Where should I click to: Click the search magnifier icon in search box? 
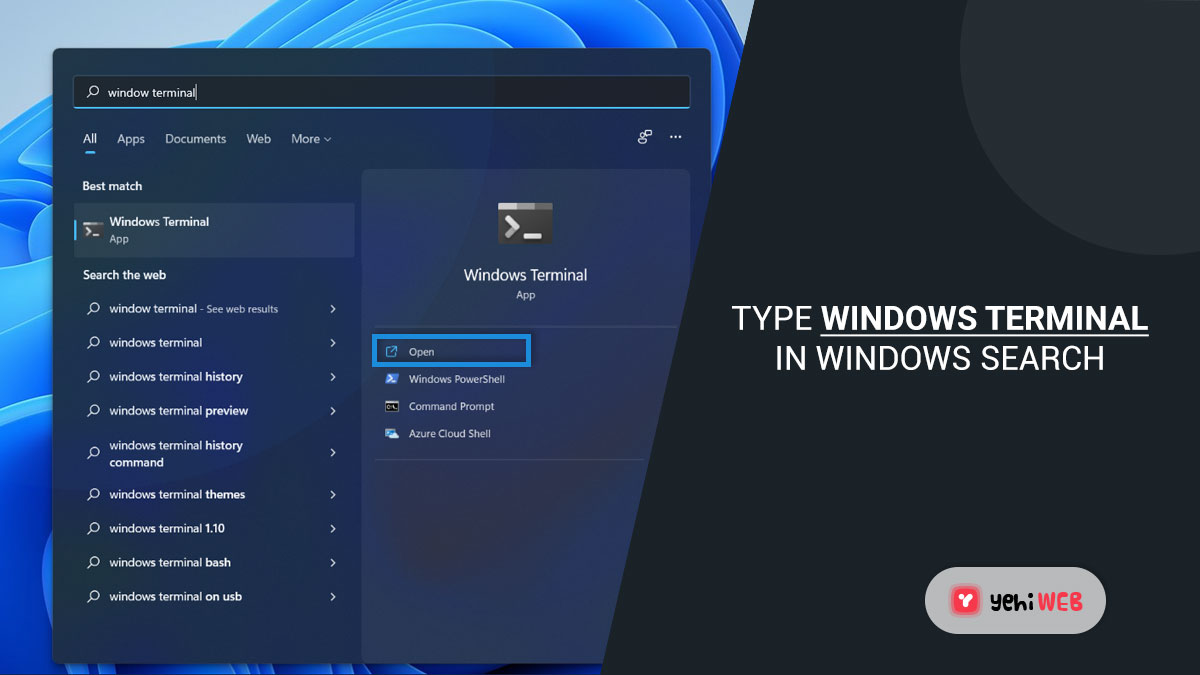93,92
